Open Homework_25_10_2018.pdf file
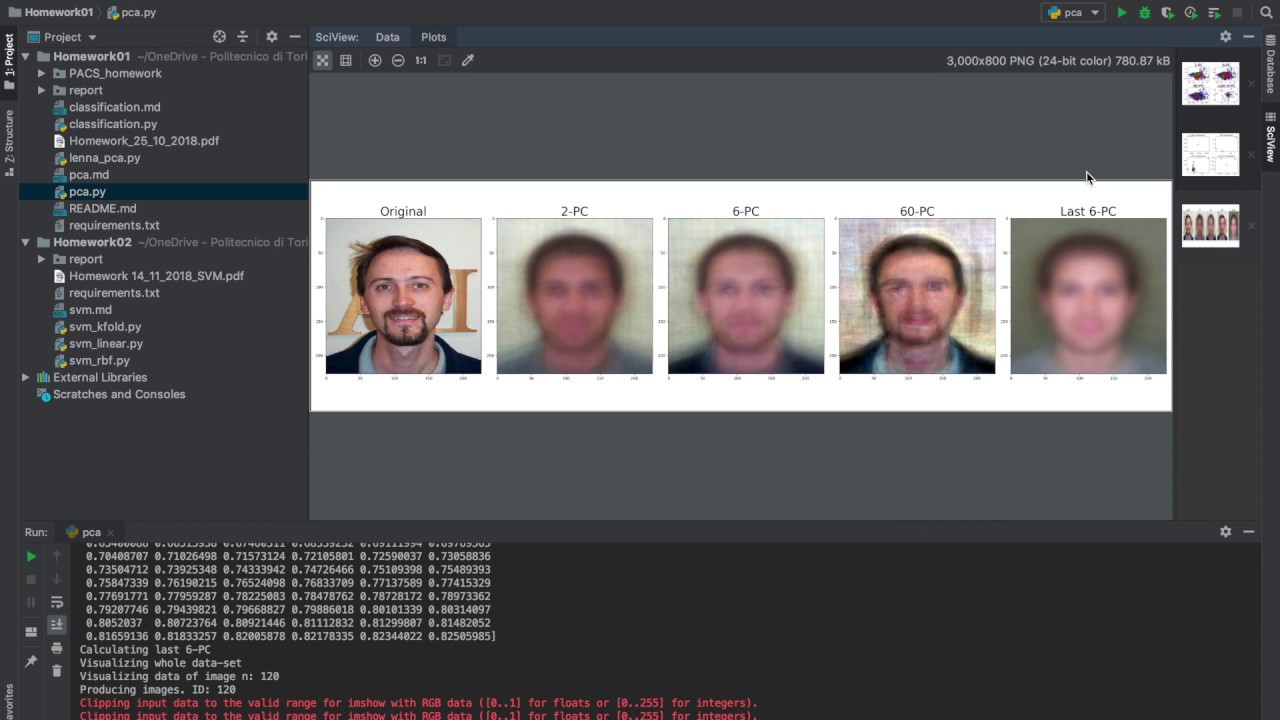1280x720 pixels. pyautogui.click(x=144, y=141)
